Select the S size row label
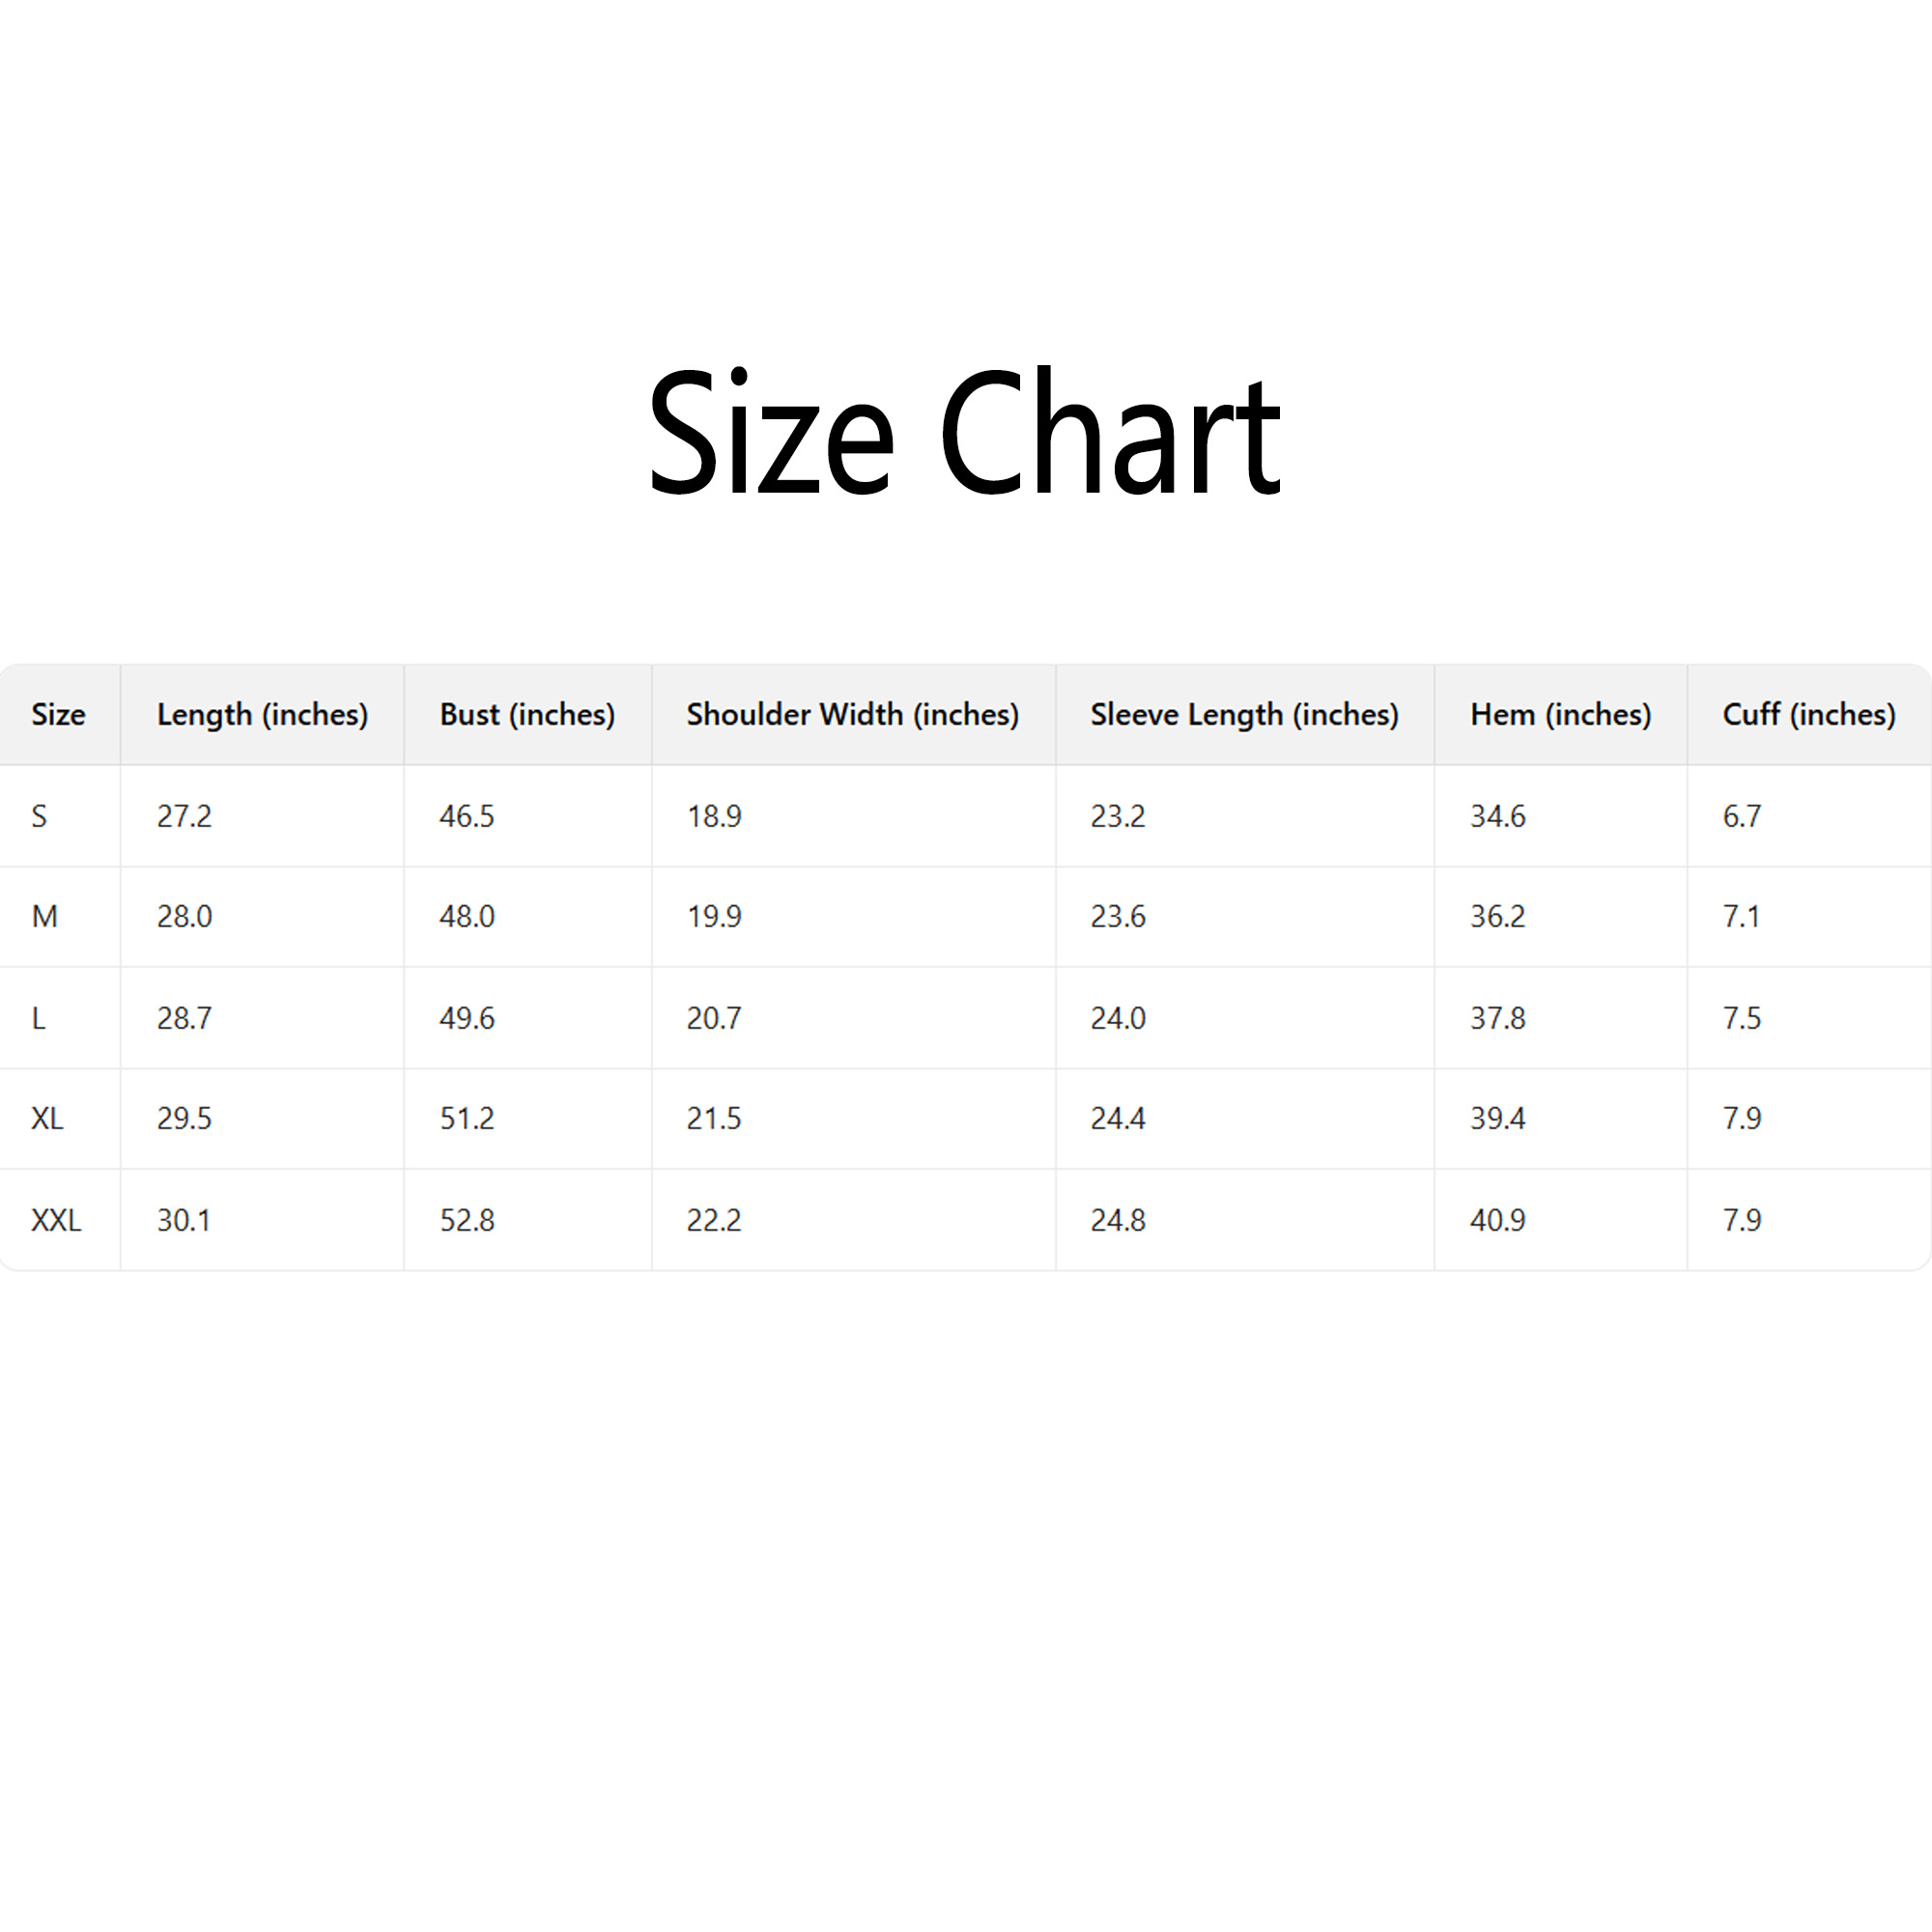 (39, 816)
